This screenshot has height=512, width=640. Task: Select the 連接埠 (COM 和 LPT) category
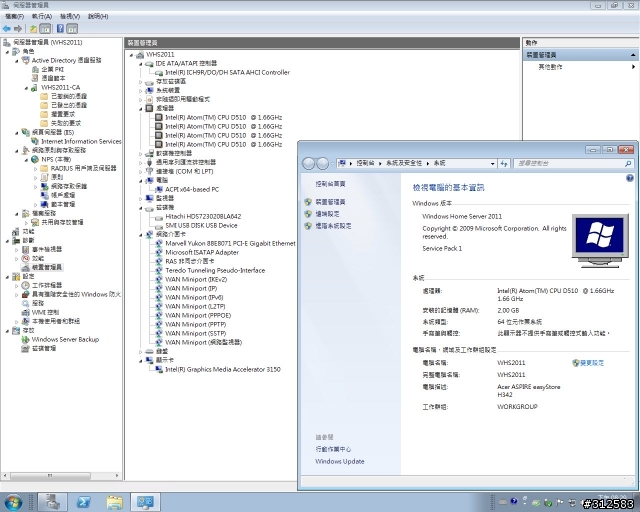click(x=184, y=171)
